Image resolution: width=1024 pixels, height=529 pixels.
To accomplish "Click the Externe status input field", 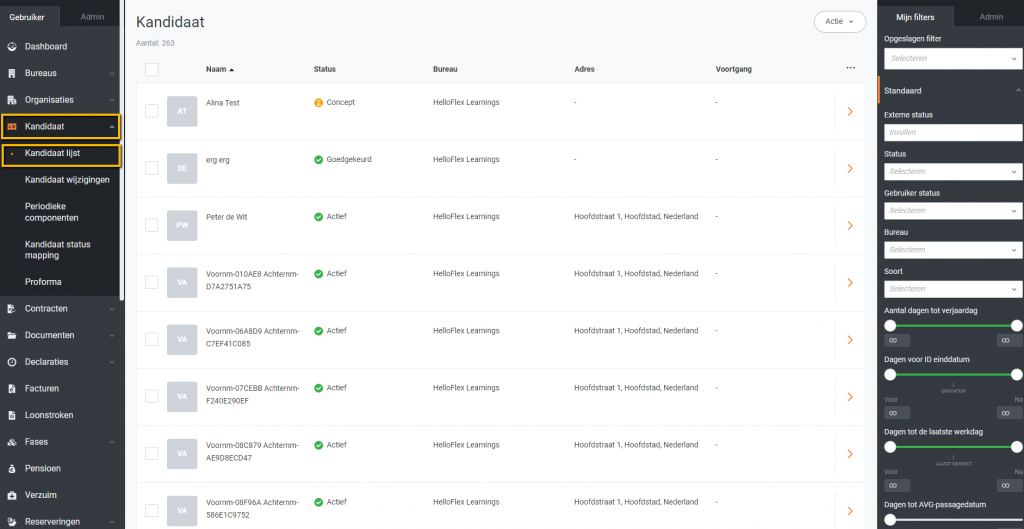I will [x=951, y=132].
